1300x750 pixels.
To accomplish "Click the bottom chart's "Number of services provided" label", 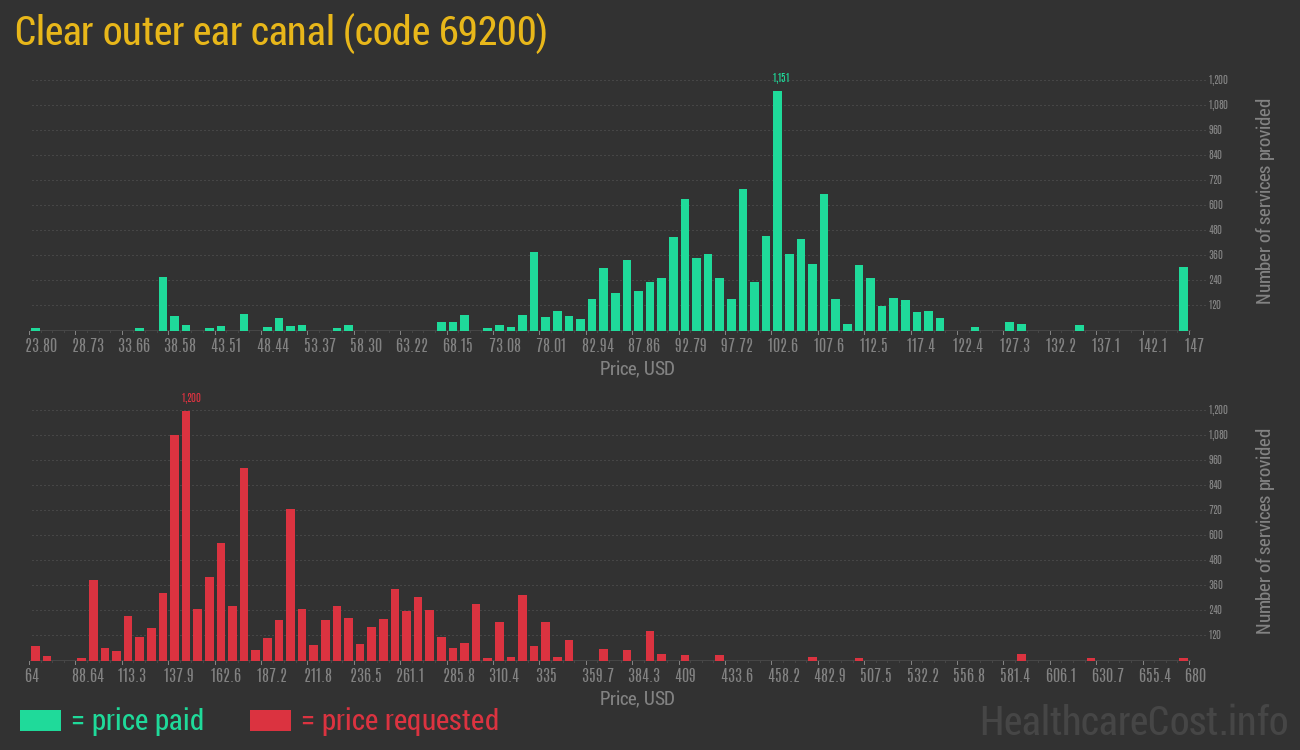I will coord(1264,532).
